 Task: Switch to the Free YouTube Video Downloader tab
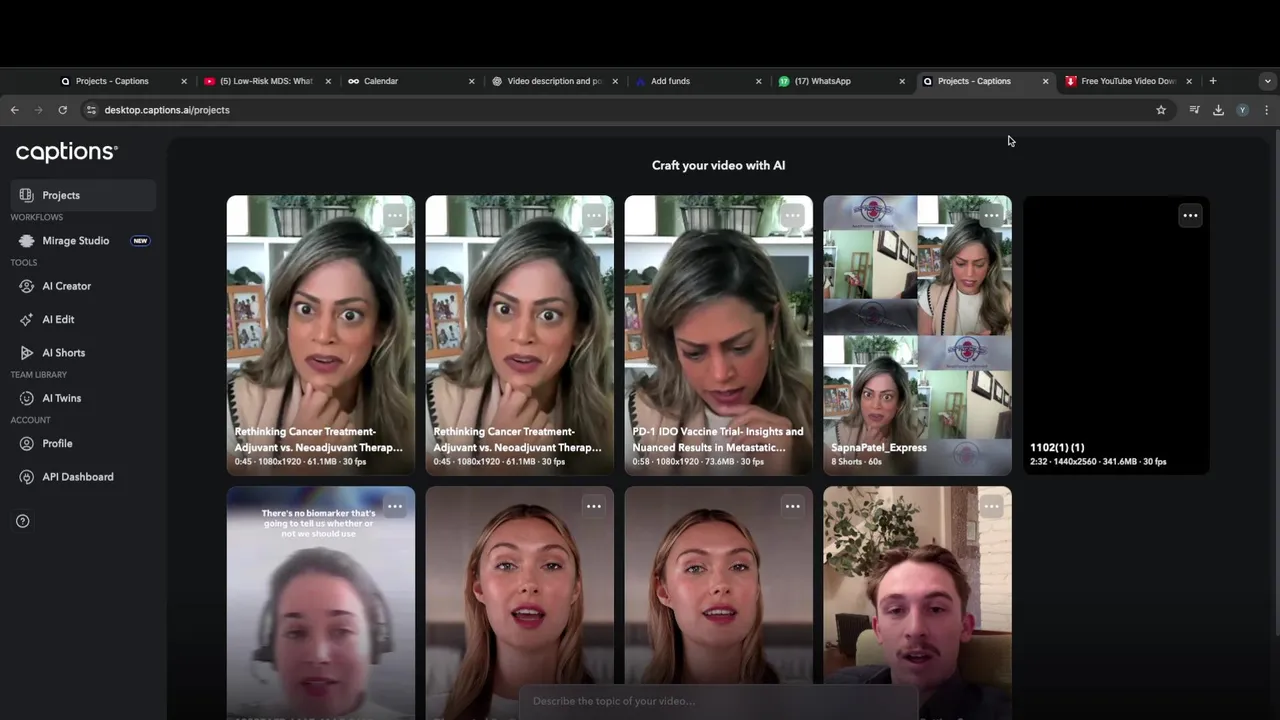click(1128, 81)
